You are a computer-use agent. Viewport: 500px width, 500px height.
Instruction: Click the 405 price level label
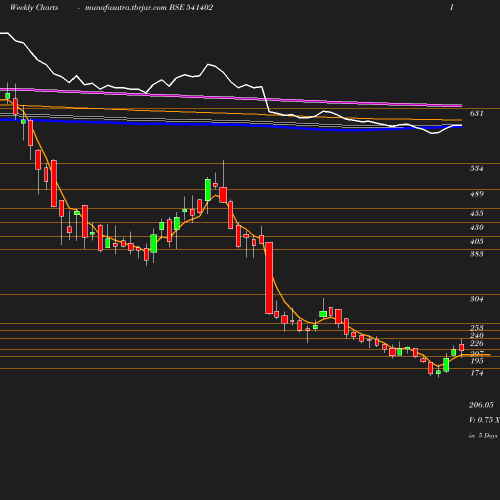(477, 241)
